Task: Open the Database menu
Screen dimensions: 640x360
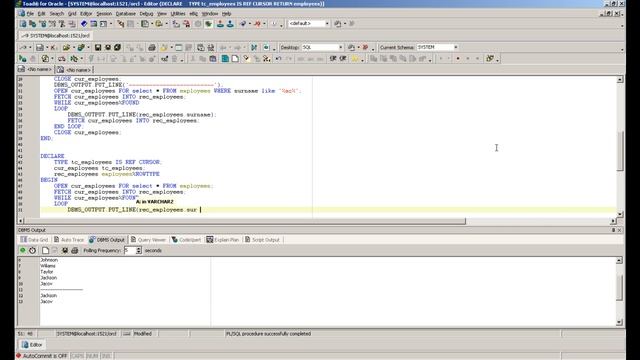Action: coord(125,13)
